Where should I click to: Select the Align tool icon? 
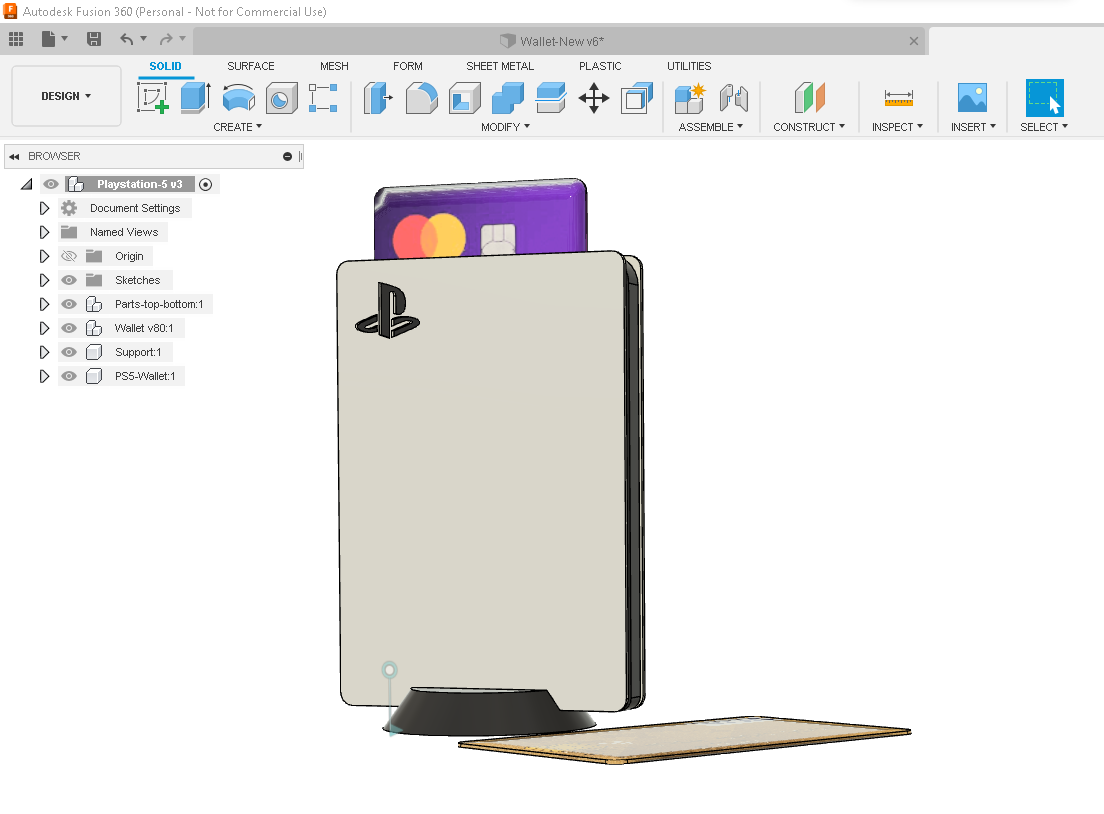[x=636, y=97]
